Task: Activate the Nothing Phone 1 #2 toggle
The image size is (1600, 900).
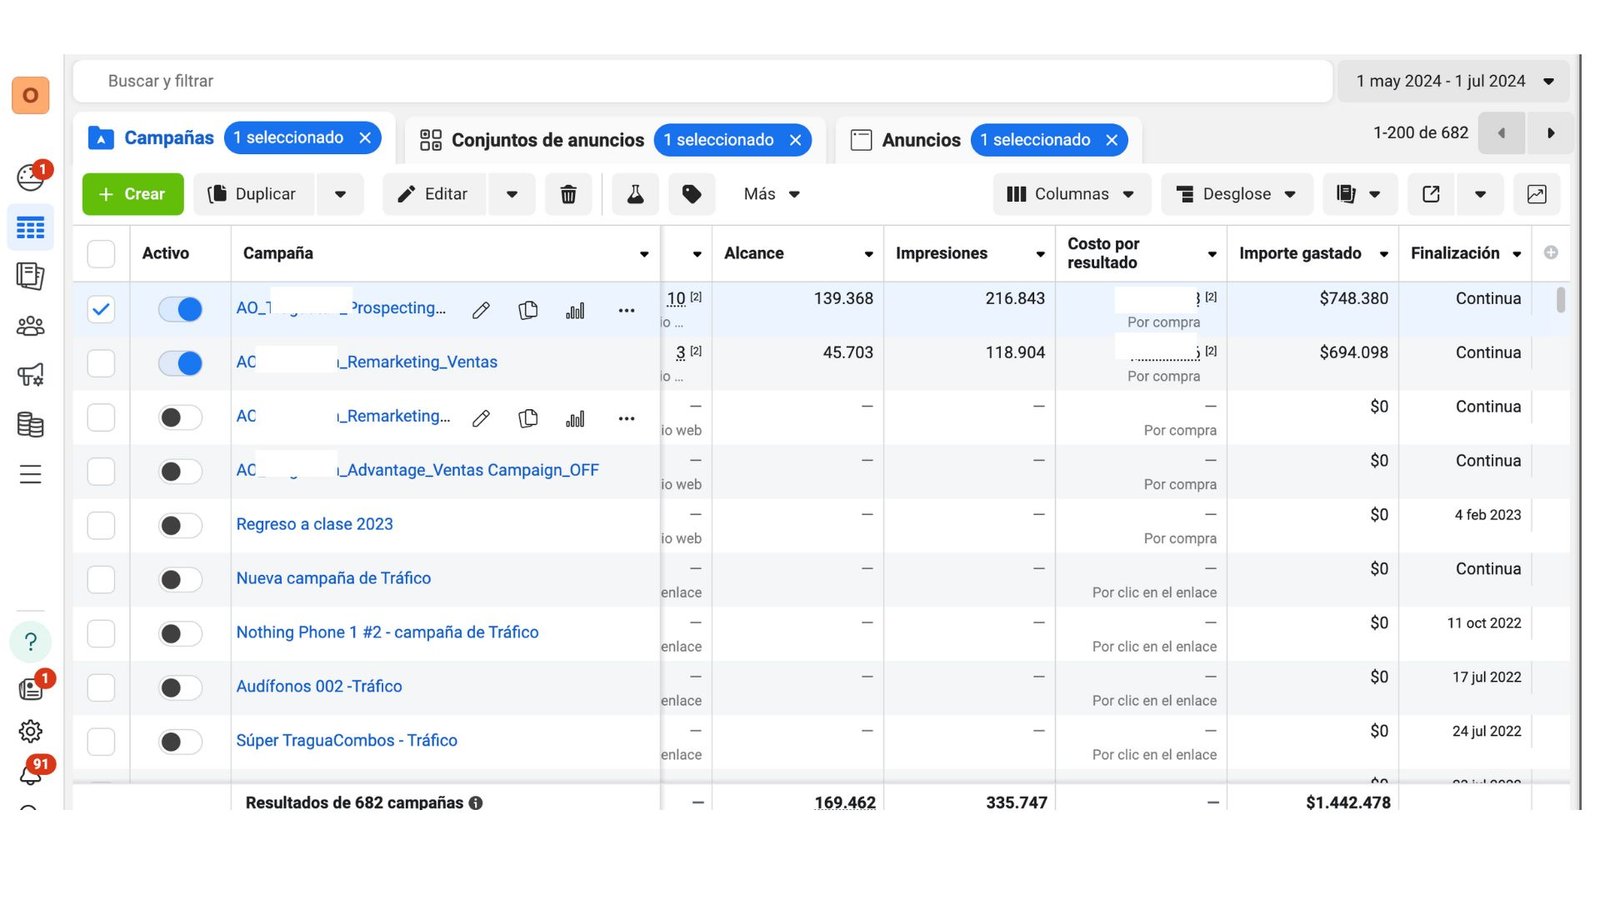Action: click(x=180, y=633)
